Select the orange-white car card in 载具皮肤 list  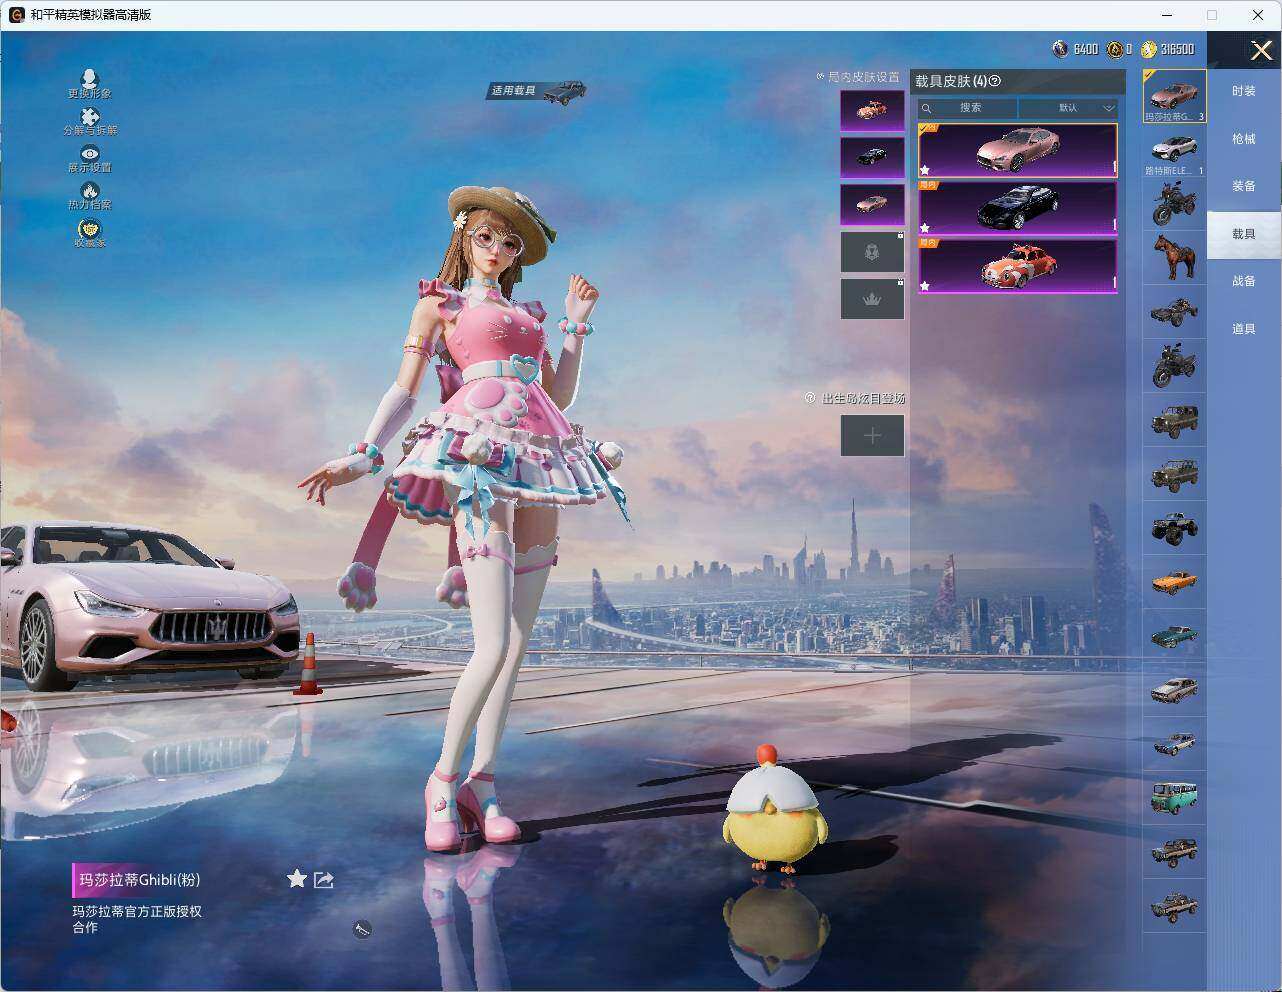(1017, 266)
